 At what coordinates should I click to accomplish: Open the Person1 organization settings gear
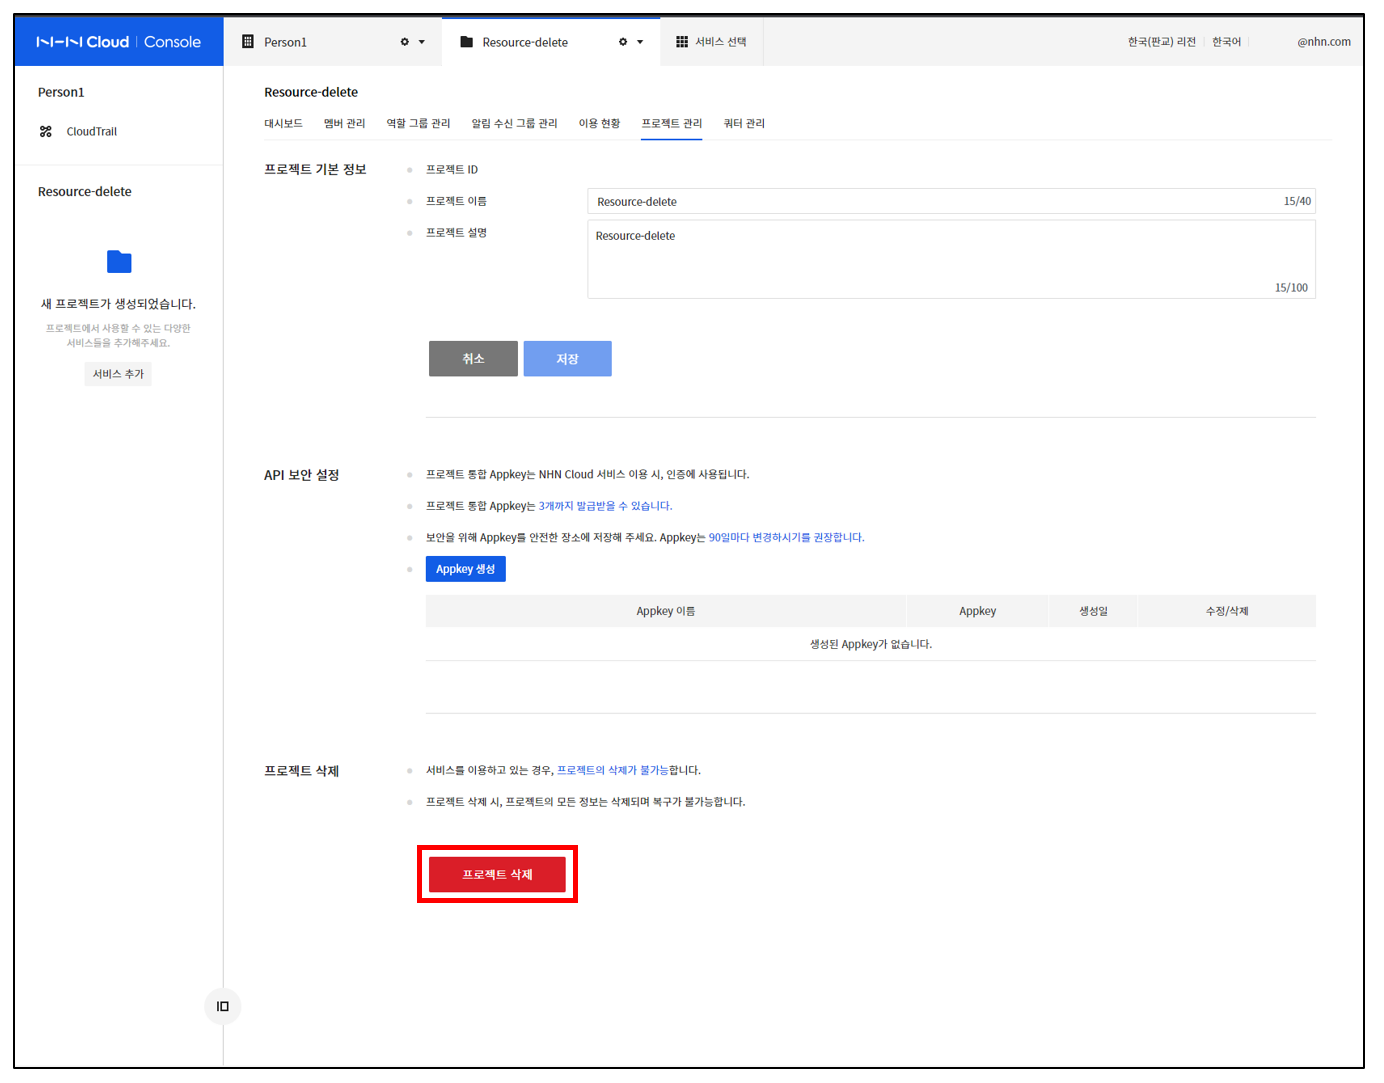[x=405, y=42]
